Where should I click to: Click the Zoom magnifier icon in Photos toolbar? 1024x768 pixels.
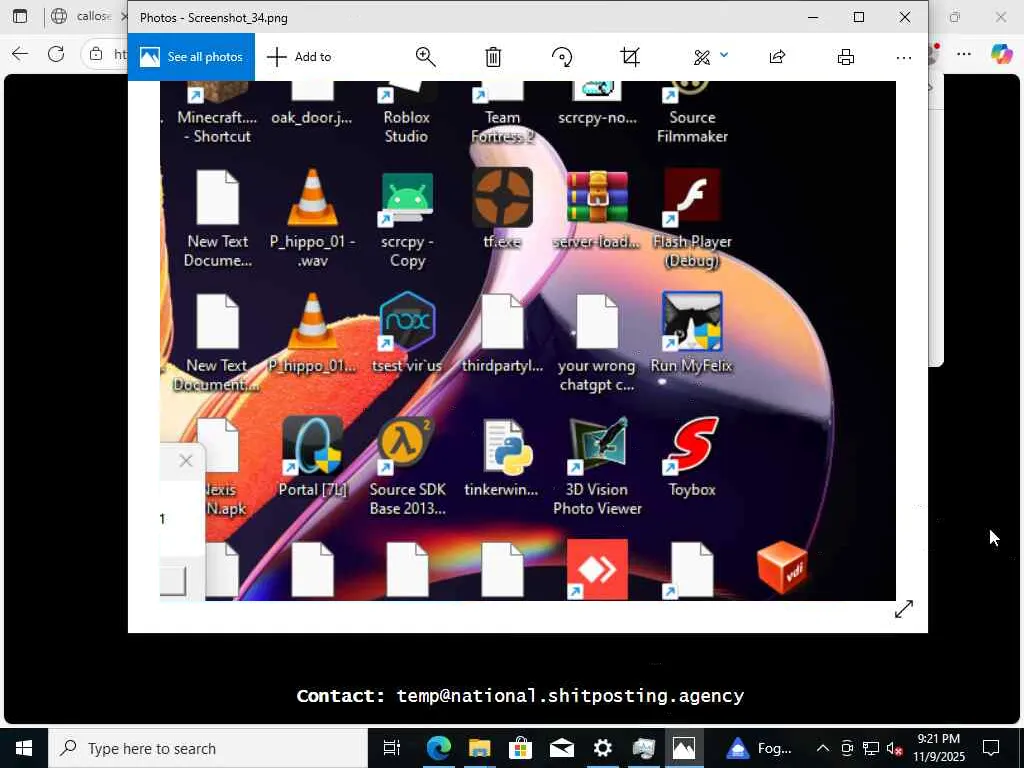click(426, 57)
